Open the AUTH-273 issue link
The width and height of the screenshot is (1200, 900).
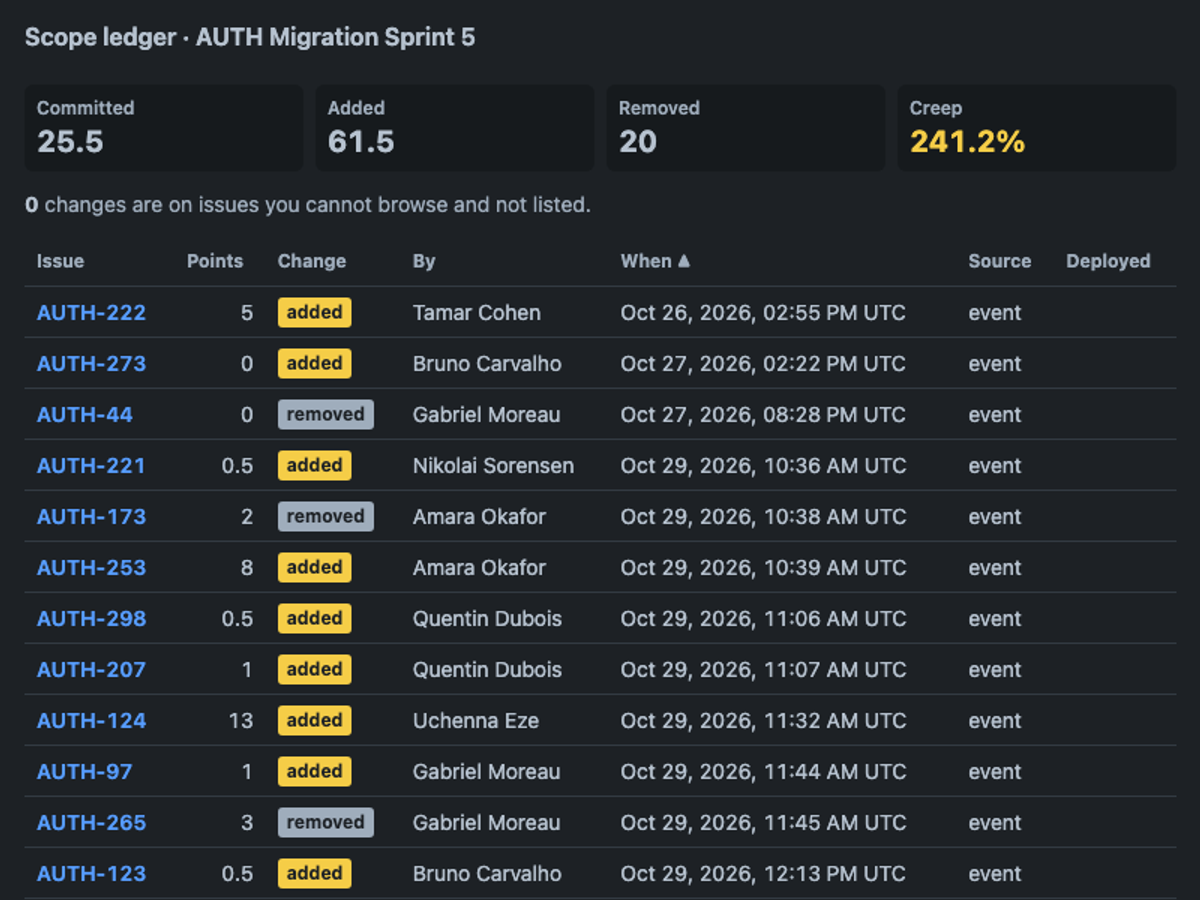coord(91,364)
